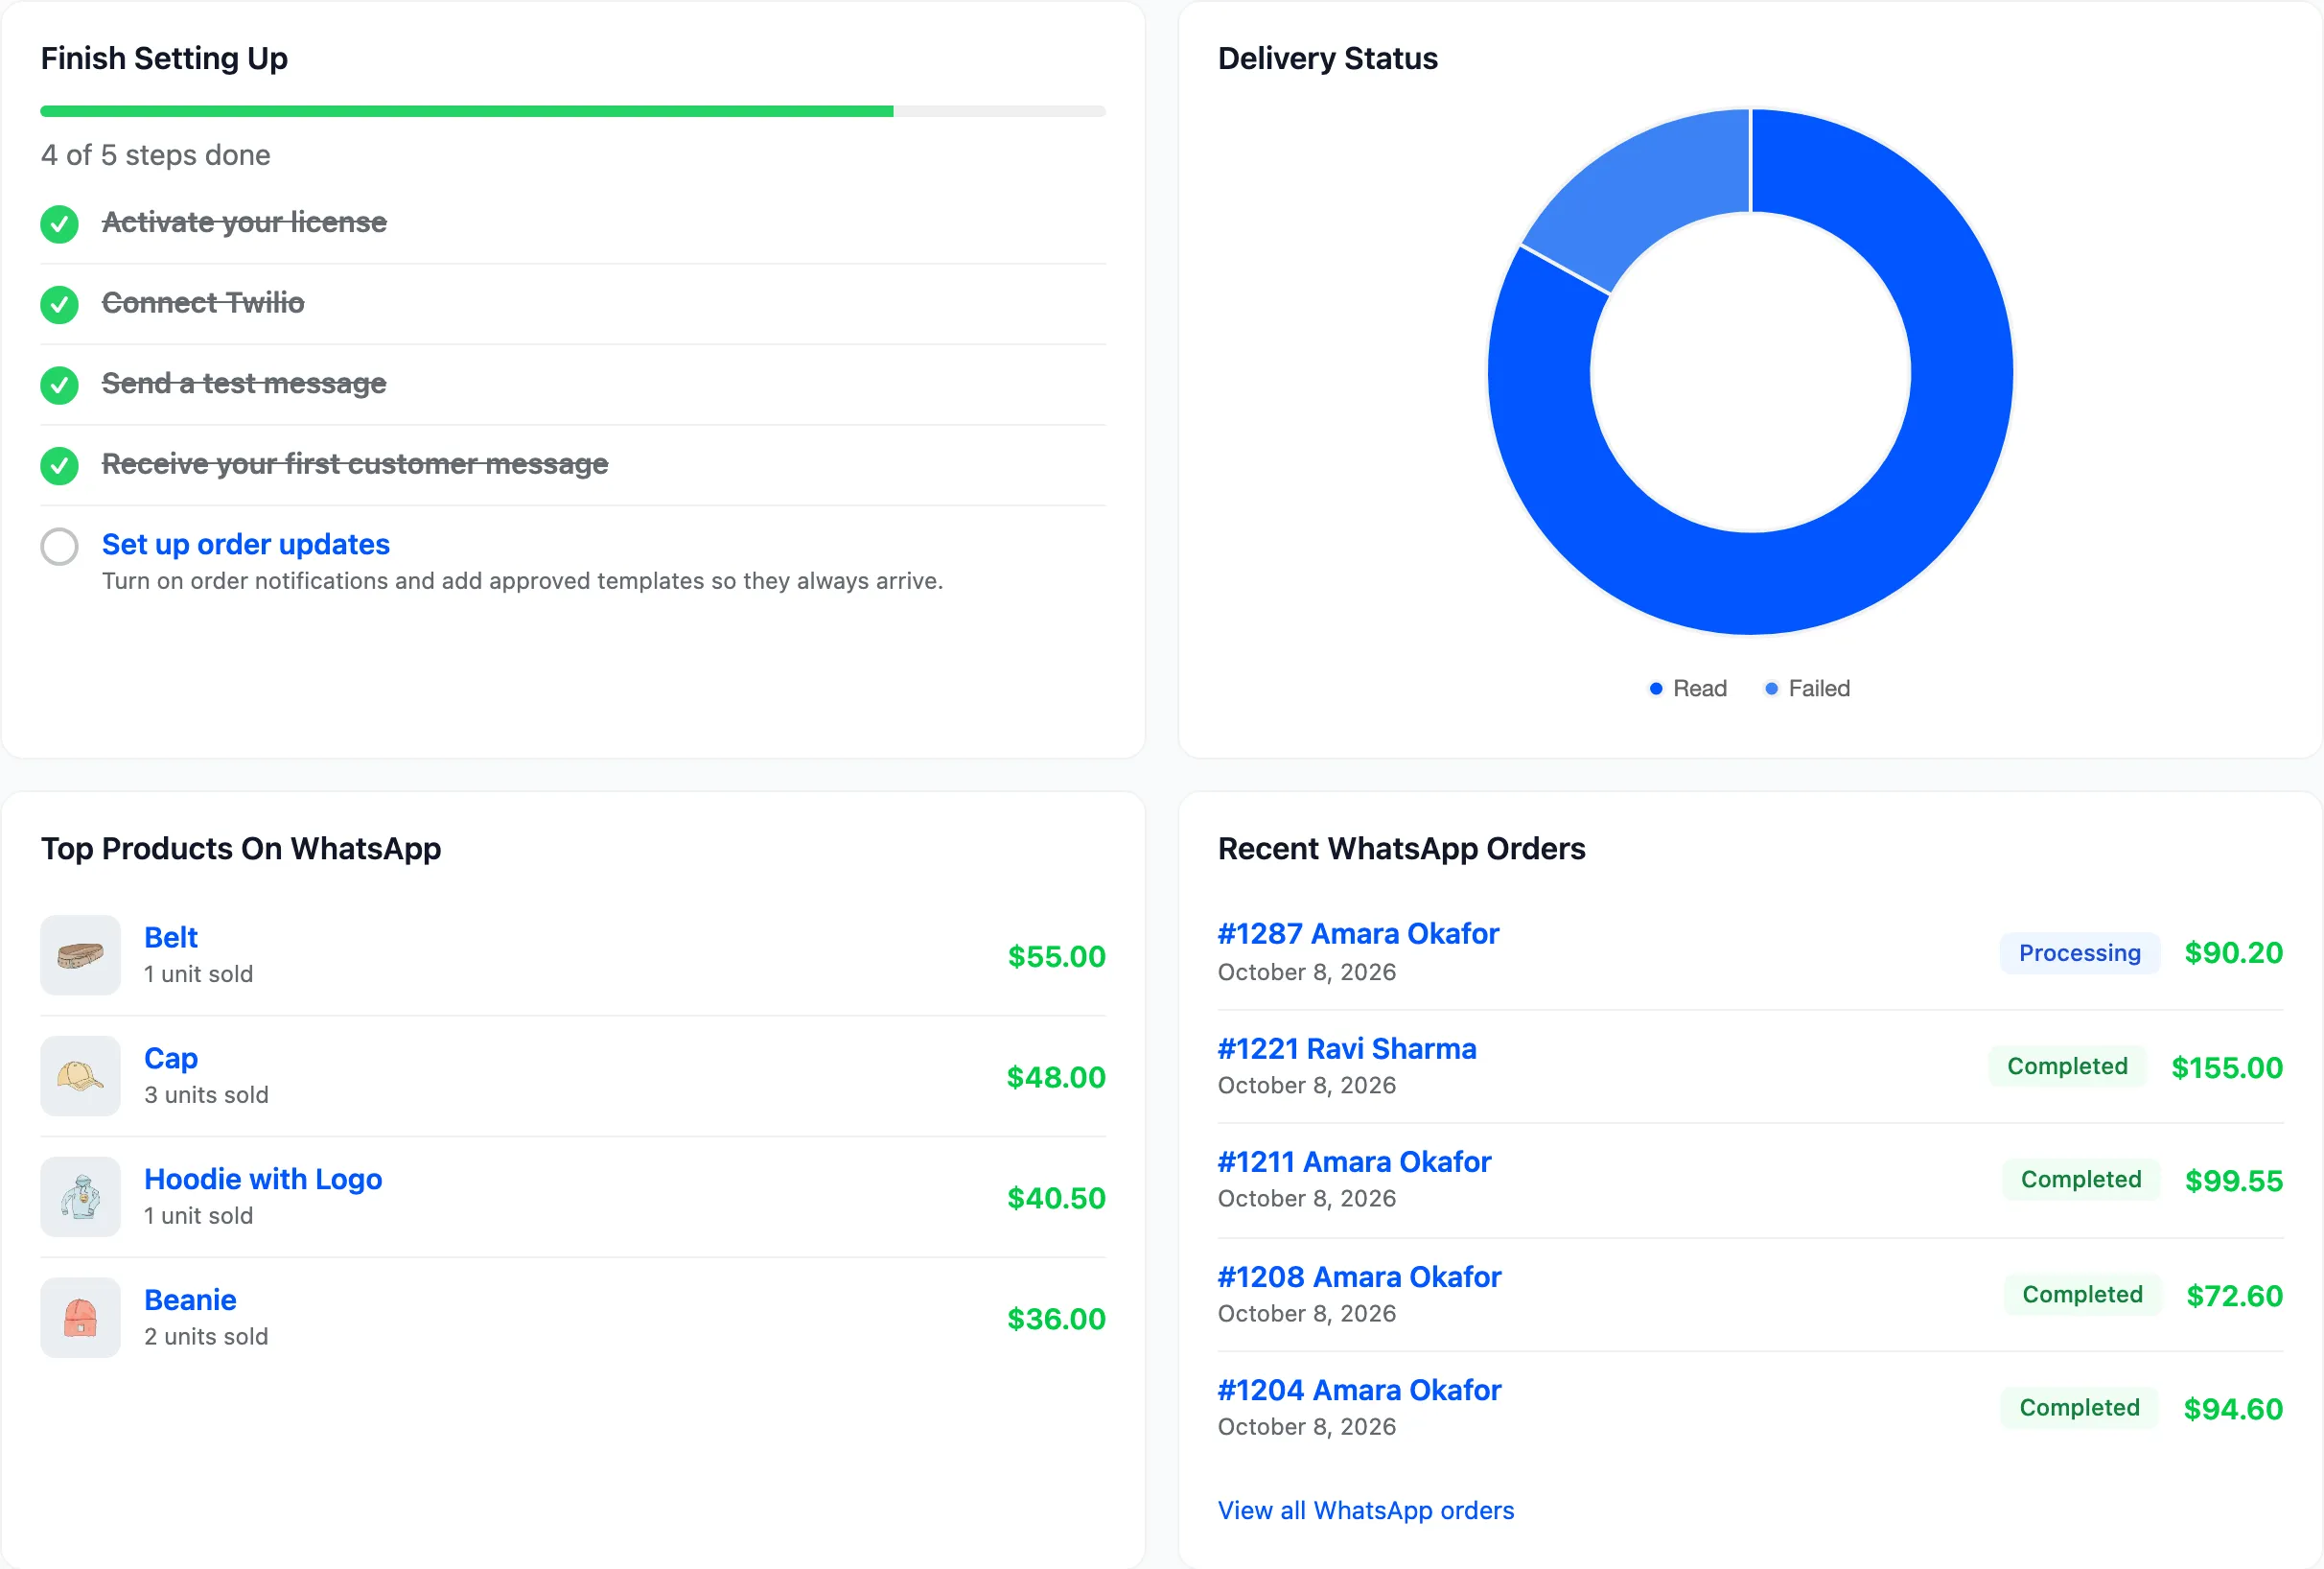This screenshot has height=1569, width=2324.
Task: Click the struck-through Activate your license text
Action: click(244, 222)
